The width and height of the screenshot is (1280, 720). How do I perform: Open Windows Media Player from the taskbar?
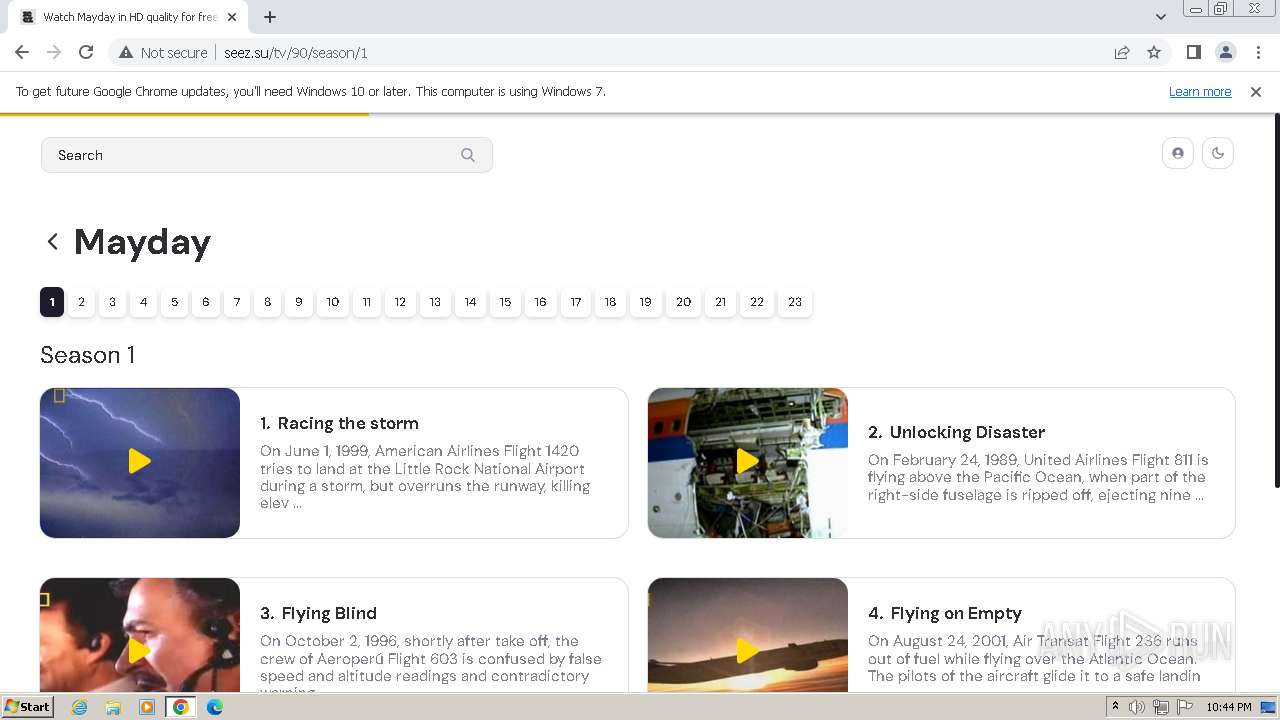[147, 707]
